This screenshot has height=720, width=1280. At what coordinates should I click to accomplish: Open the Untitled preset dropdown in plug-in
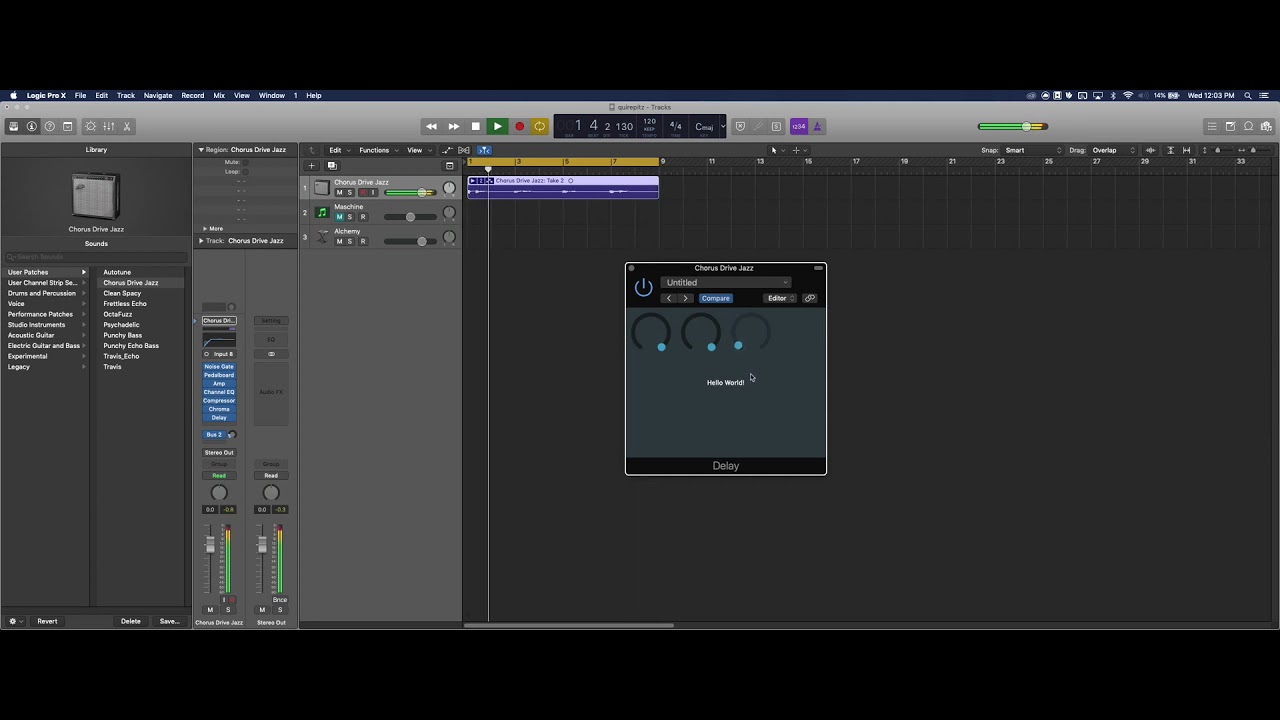[725, 282]
